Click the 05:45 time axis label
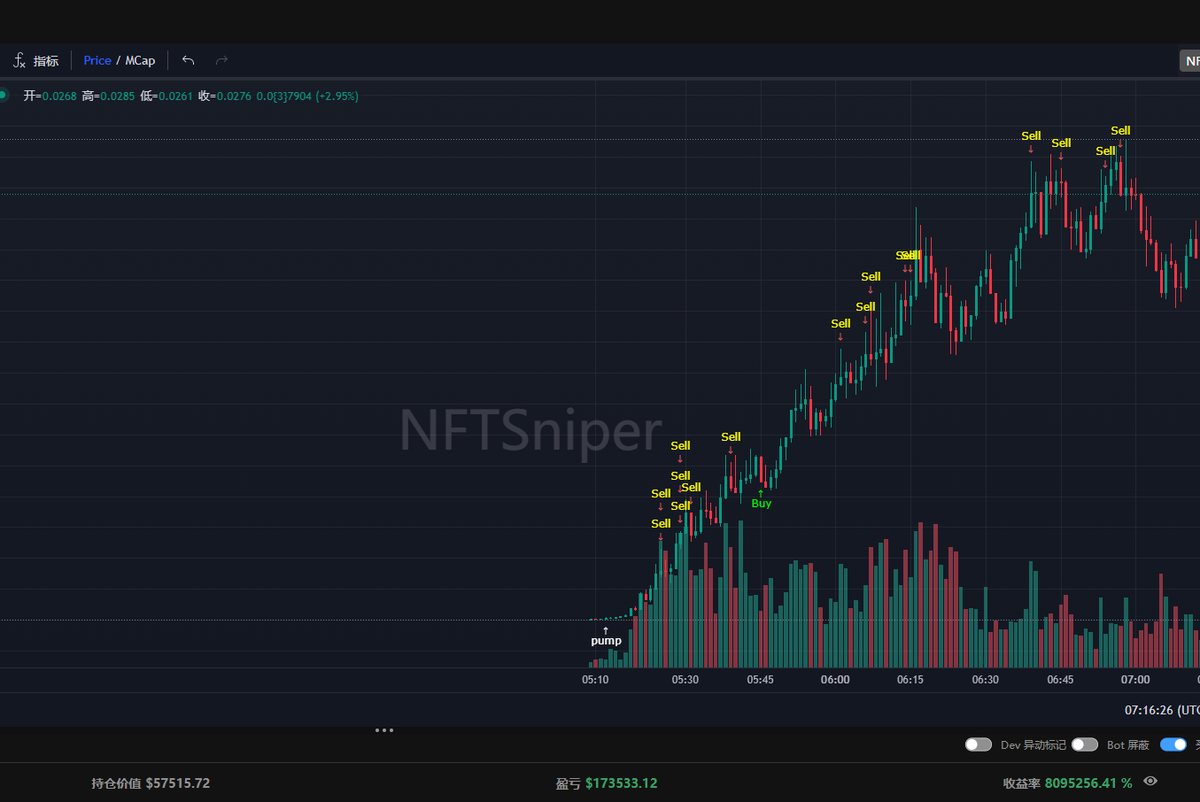1200x802 pixels. [760, 680]
